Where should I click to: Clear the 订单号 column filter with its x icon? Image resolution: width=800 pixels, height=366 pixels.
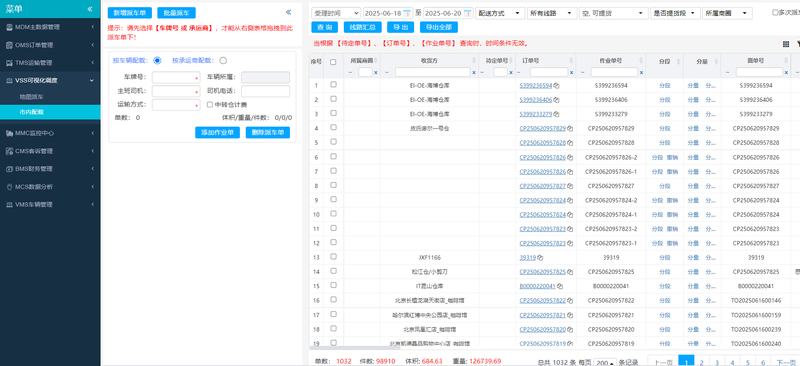pos(571,72)
